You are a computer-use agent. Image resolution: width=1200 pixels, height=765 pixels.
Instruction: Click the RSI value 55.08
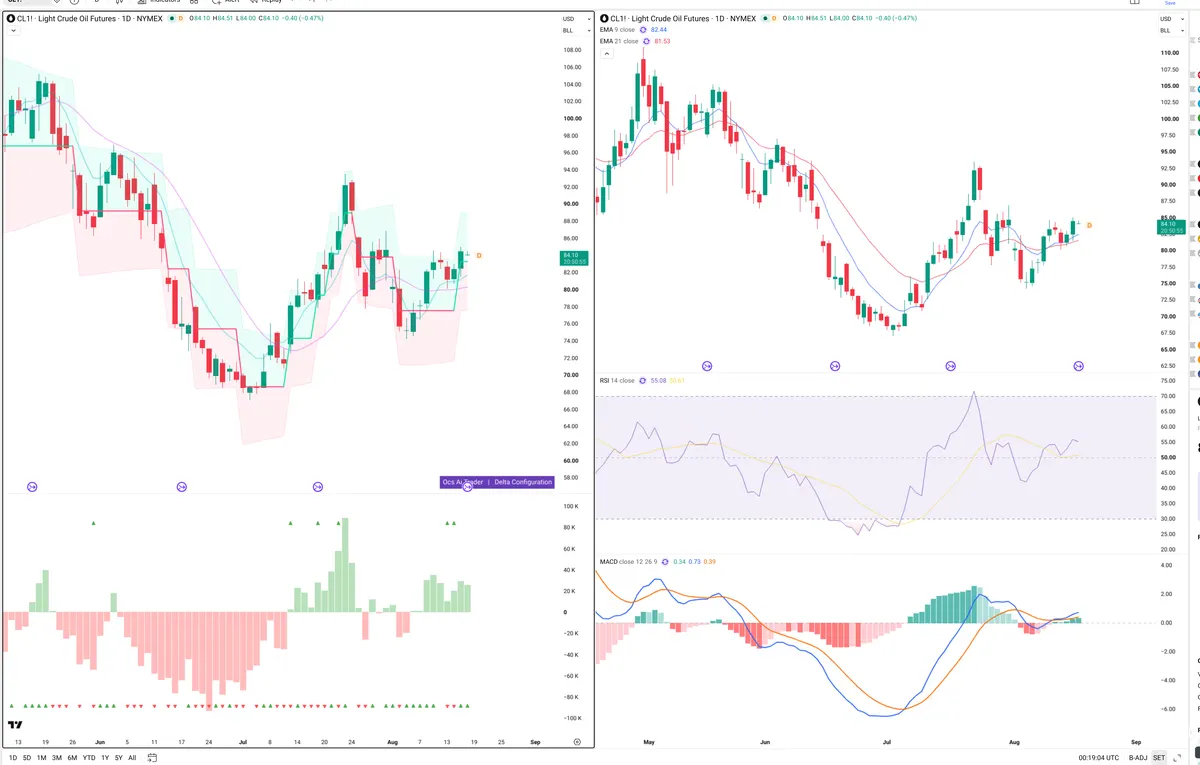658,380
